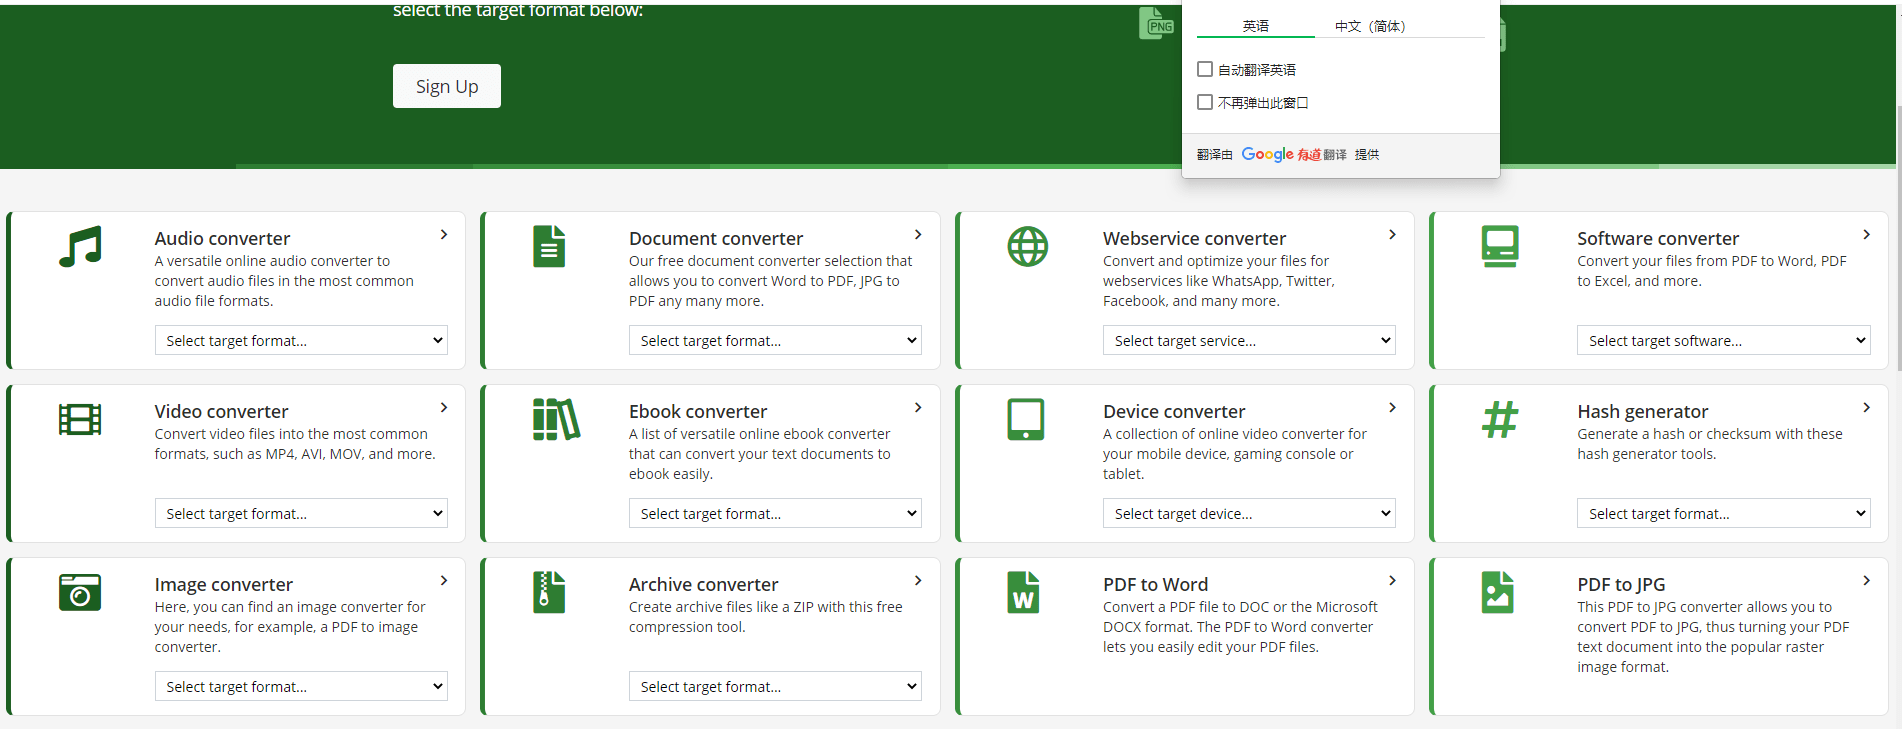Enable the 自动翻译英语 checkbox
Image resolution: width=1902 pixels, height=729 pixels.
click(x=1205, y=69)
